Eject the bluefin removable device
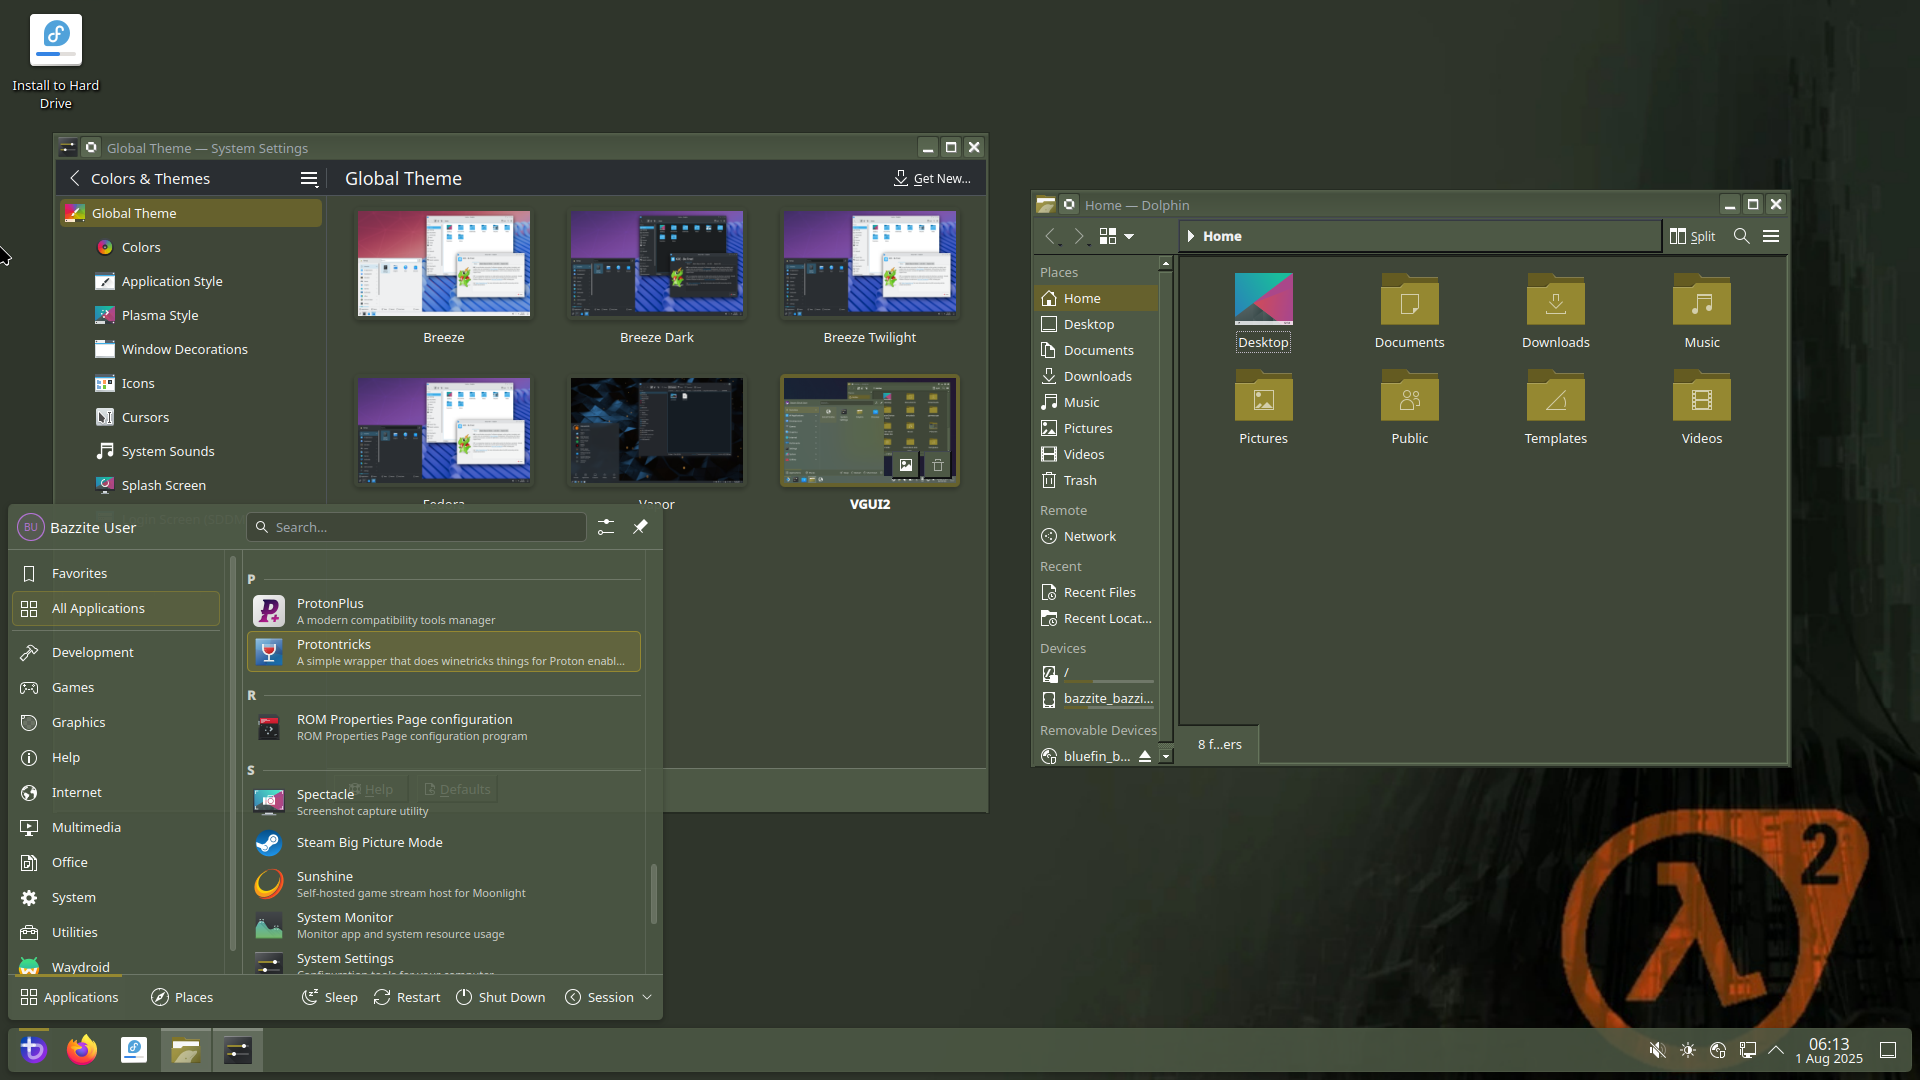 1145,756
